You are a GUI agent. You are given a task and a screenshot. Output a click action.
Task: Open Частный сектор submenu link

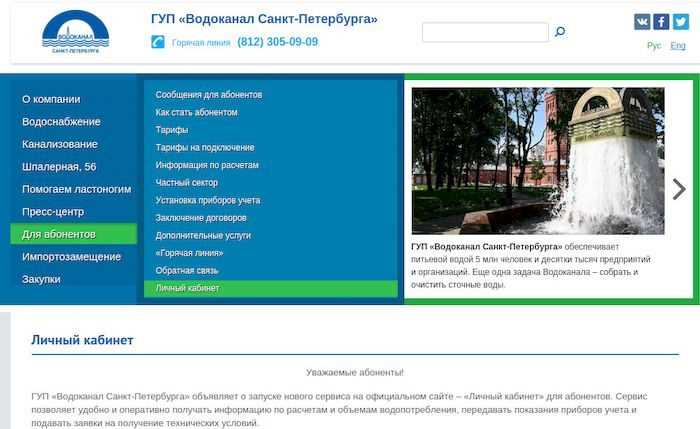(x=187, y=183)
